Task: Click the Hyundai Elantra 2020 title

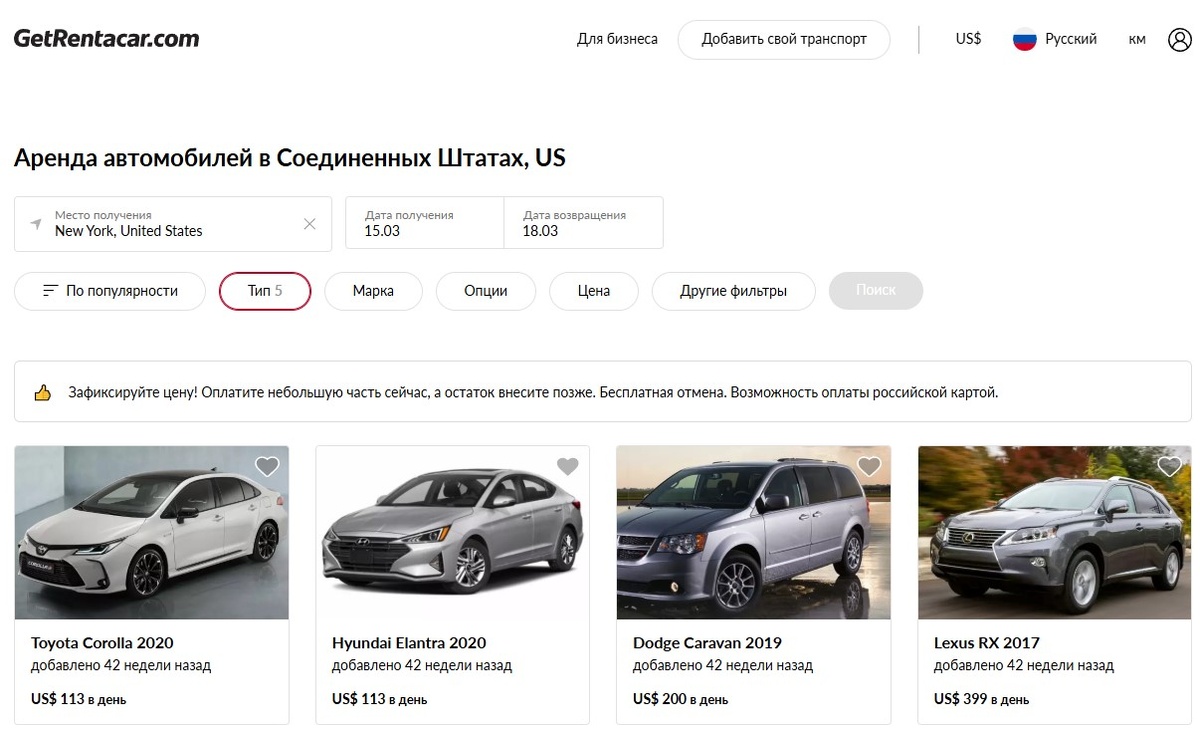Action: coord(409,643)
